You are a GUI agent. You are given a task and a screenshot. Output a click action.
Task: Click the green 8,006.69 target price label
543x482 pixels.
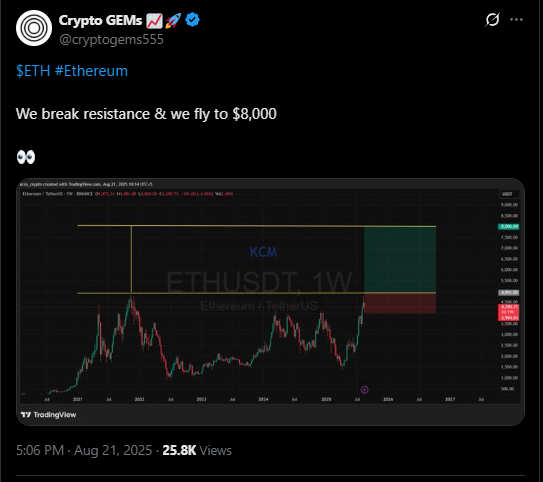point(508,226)
